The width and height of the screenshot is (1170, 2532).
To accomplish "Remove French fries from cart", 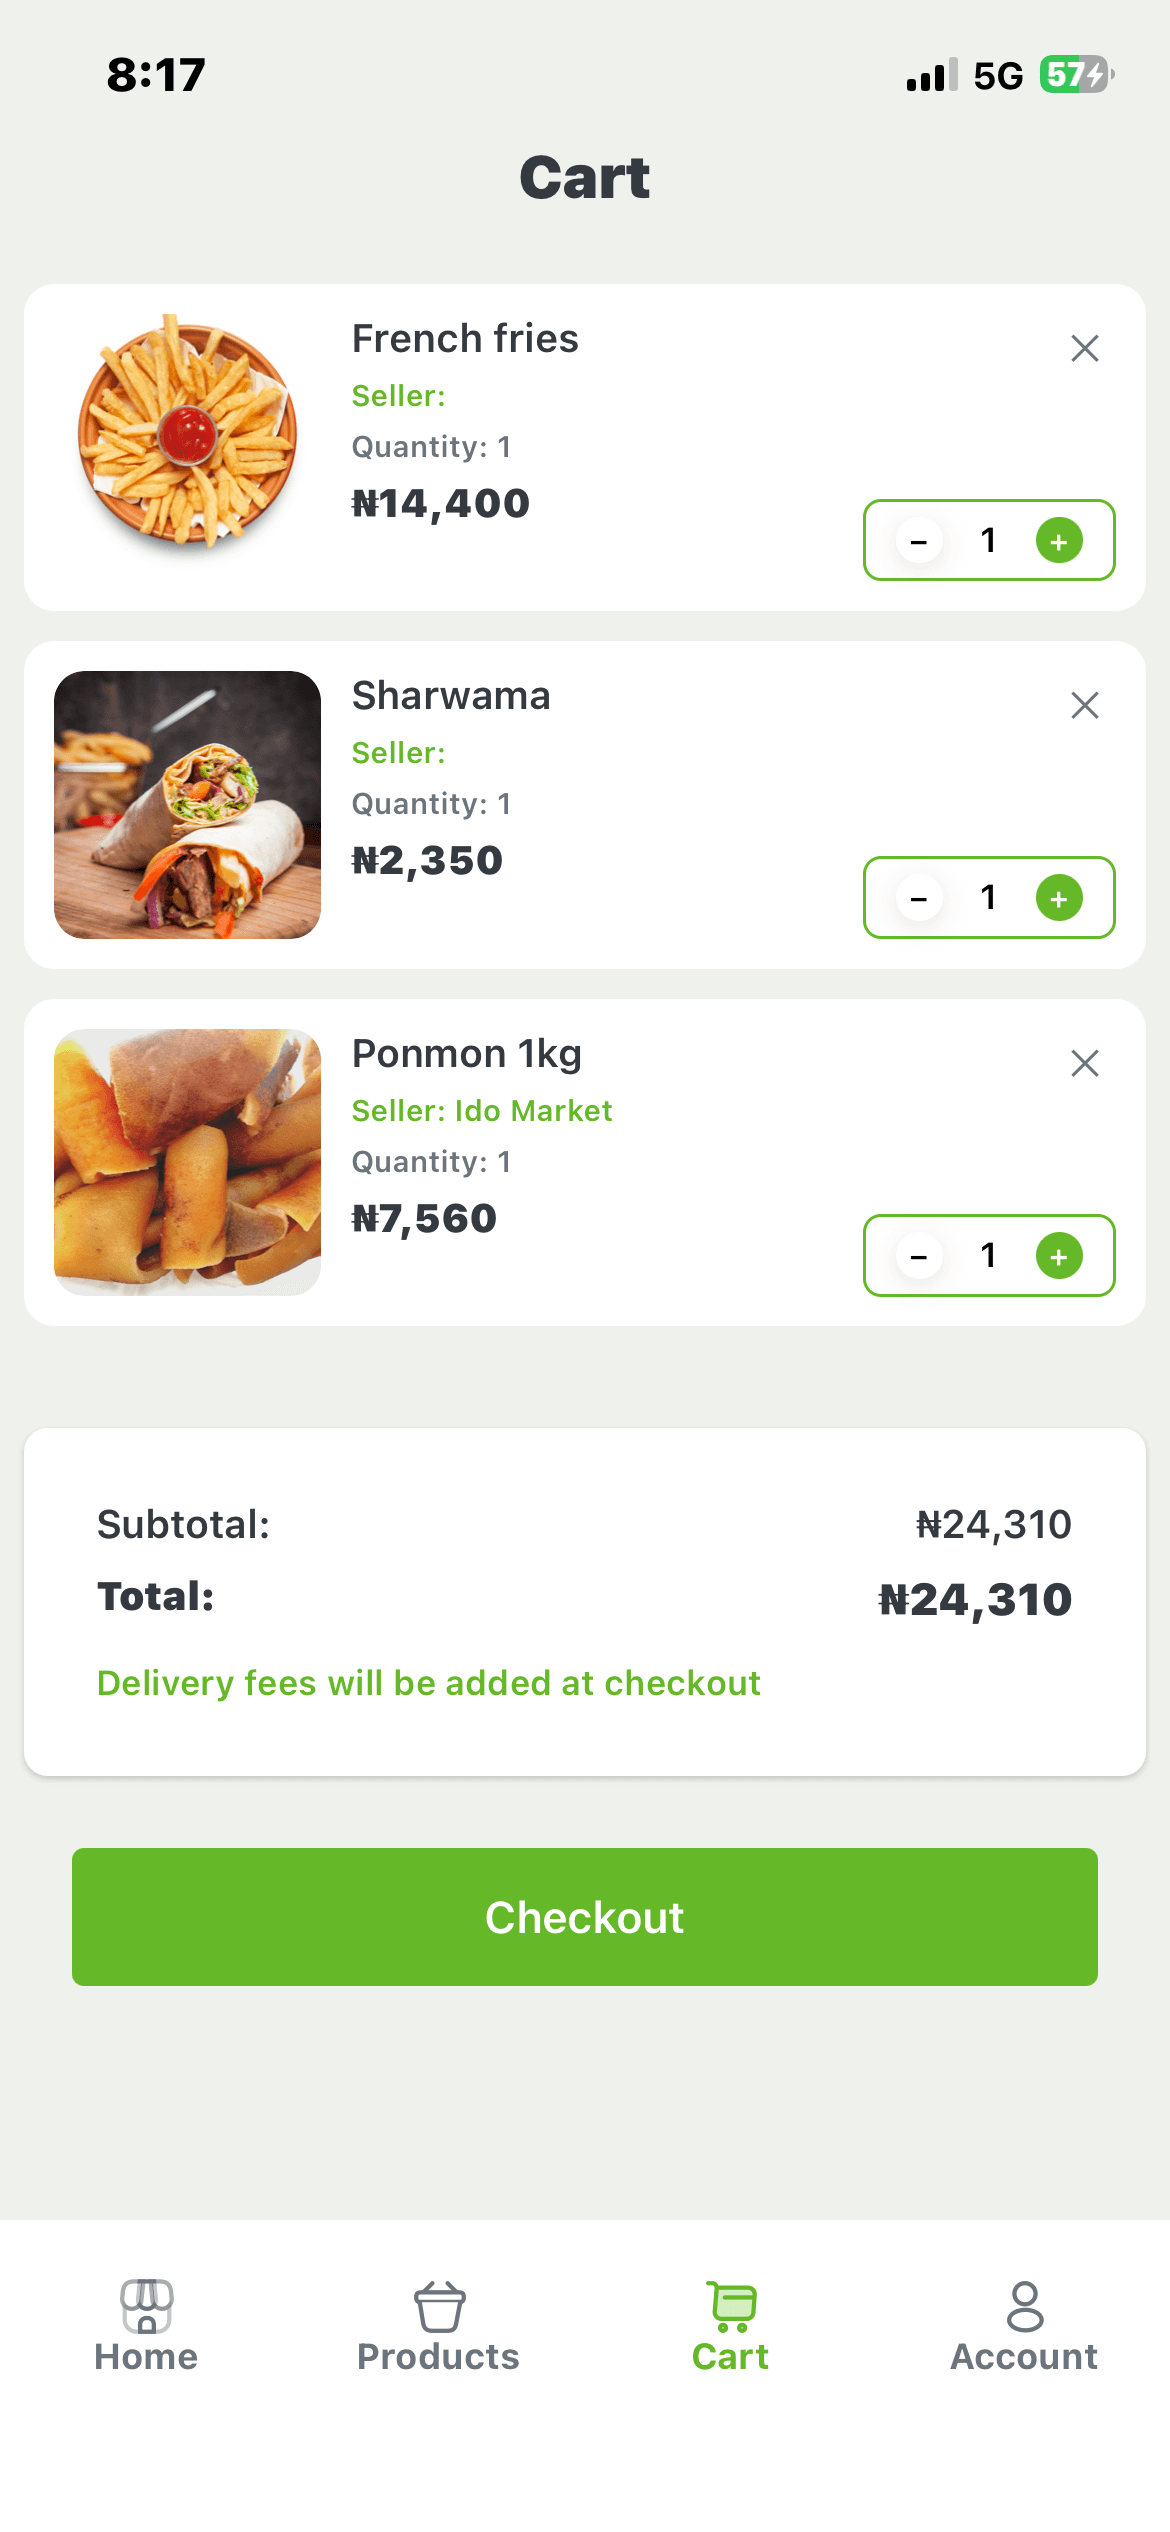I will (x=1084, y=348).
